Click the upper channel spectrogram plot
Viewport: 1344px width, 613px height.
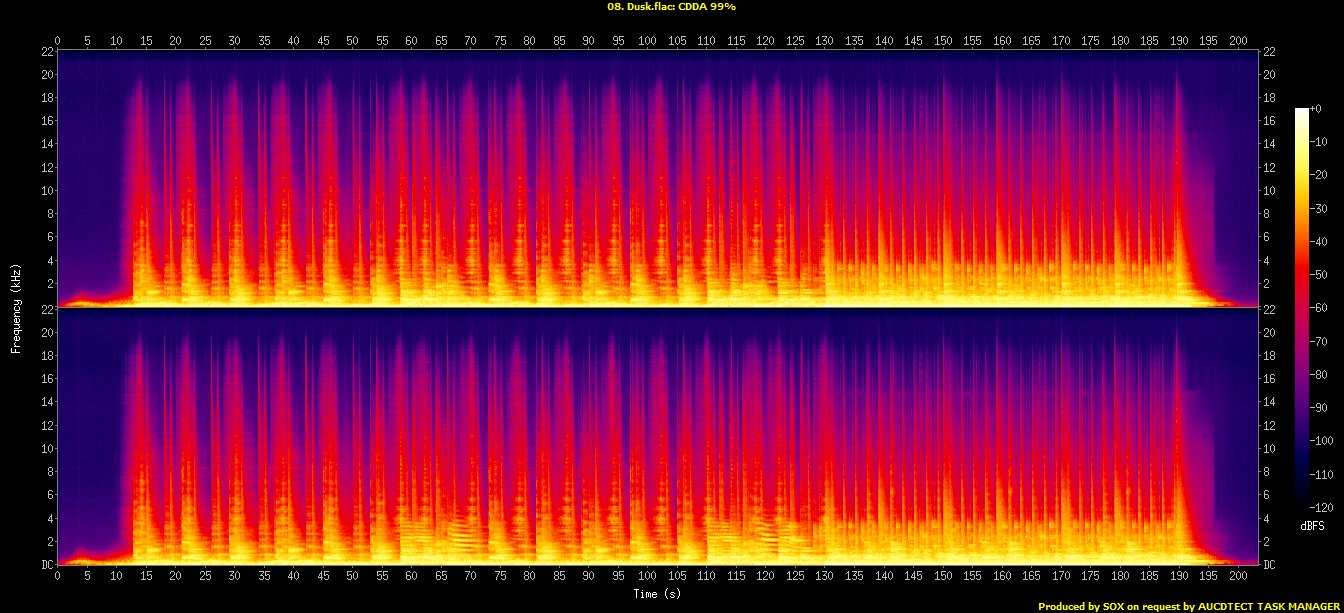[x=658, y=178]
